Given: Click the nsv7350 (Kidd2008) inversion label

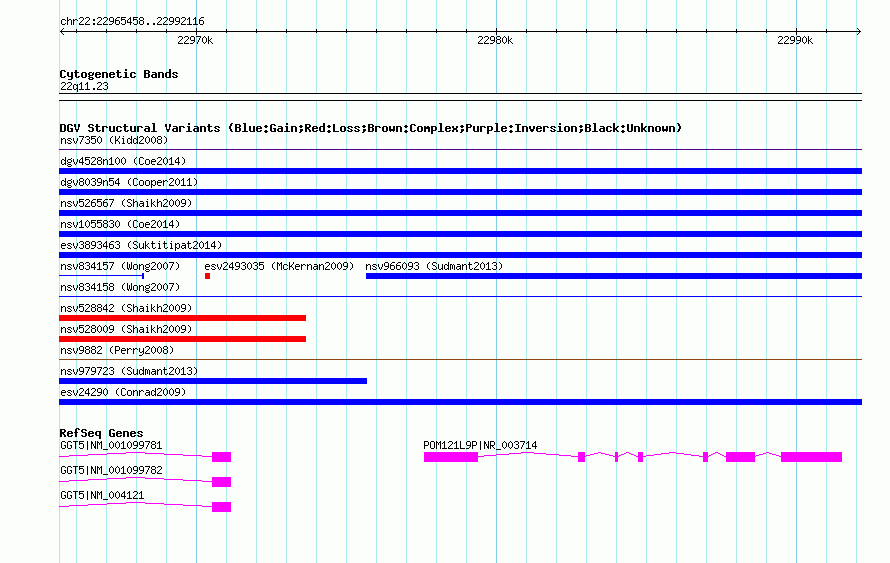Looking at the screenshot, I should coord(114,140).
